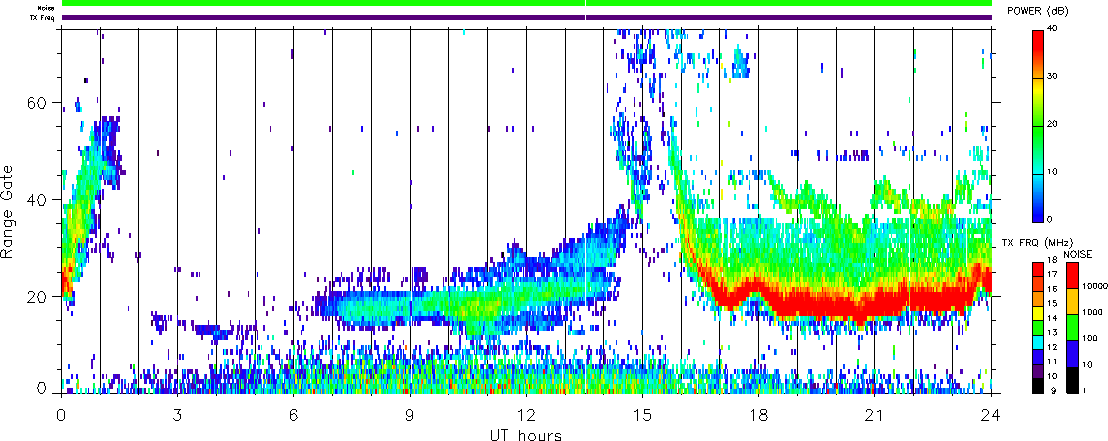Click the 'UT hours' x-axis label

[526, 434]
